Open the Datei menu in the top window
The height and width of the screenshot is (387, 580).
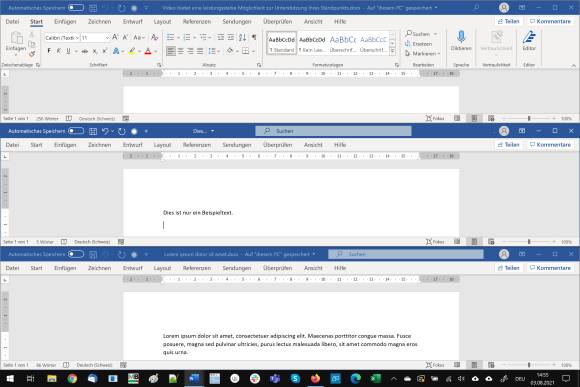12,21
